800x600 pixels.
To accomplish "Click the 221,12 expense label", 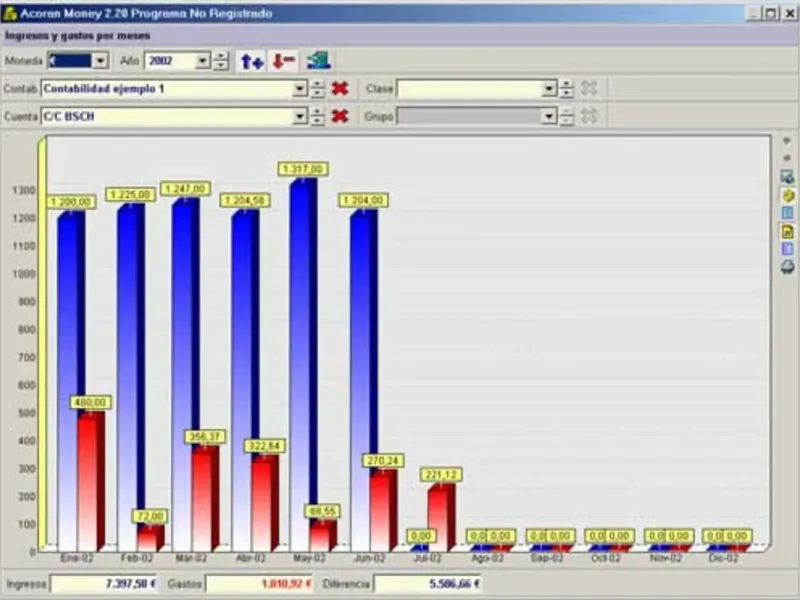I will [x=441, y=475].
